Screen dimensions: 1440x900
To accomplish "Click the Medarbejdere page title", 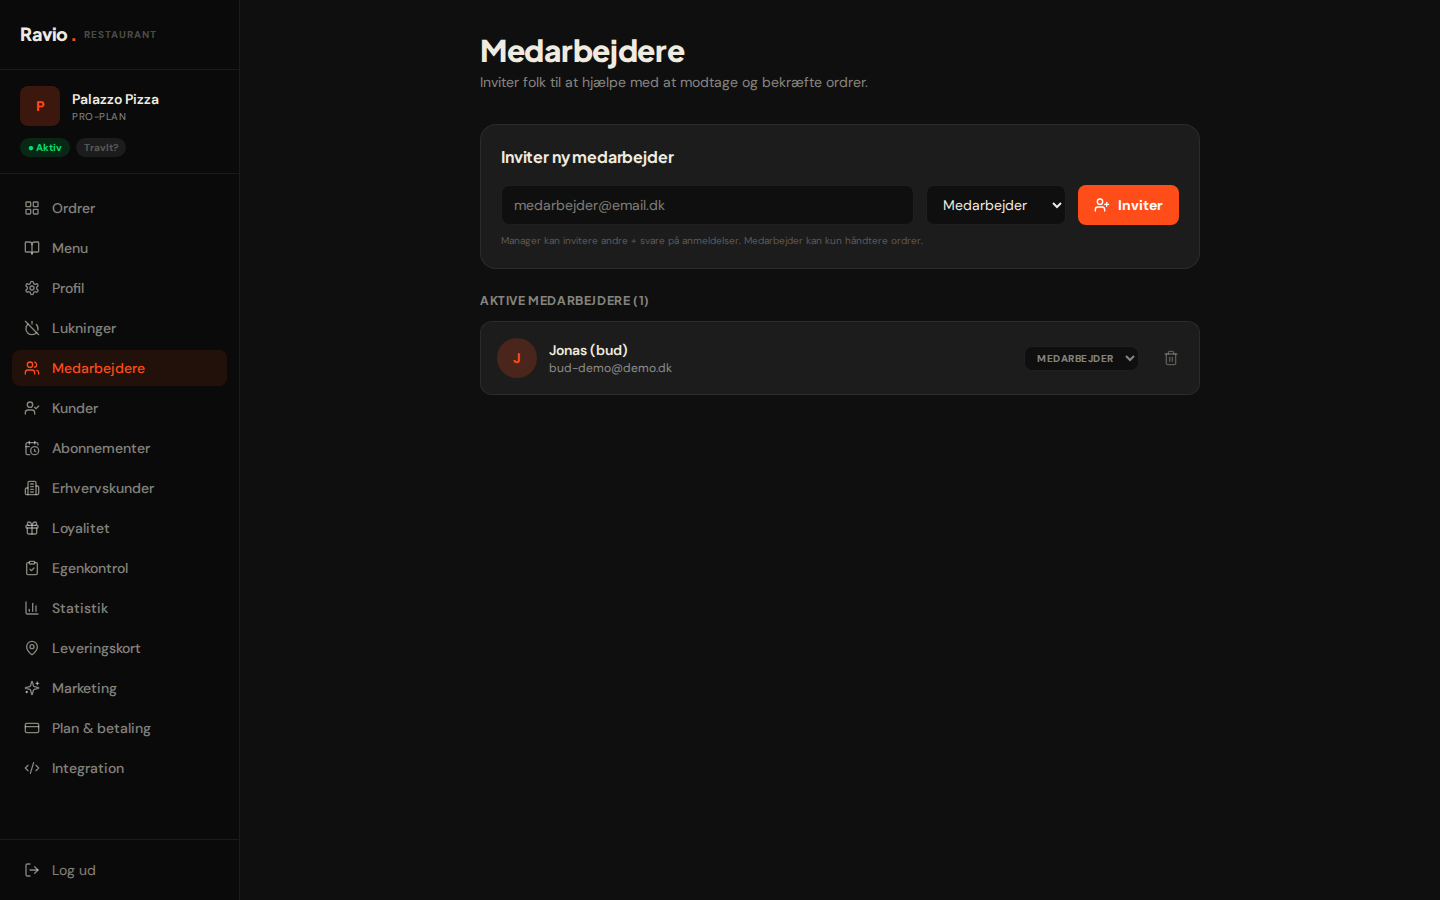I will (x=582, y=51).
